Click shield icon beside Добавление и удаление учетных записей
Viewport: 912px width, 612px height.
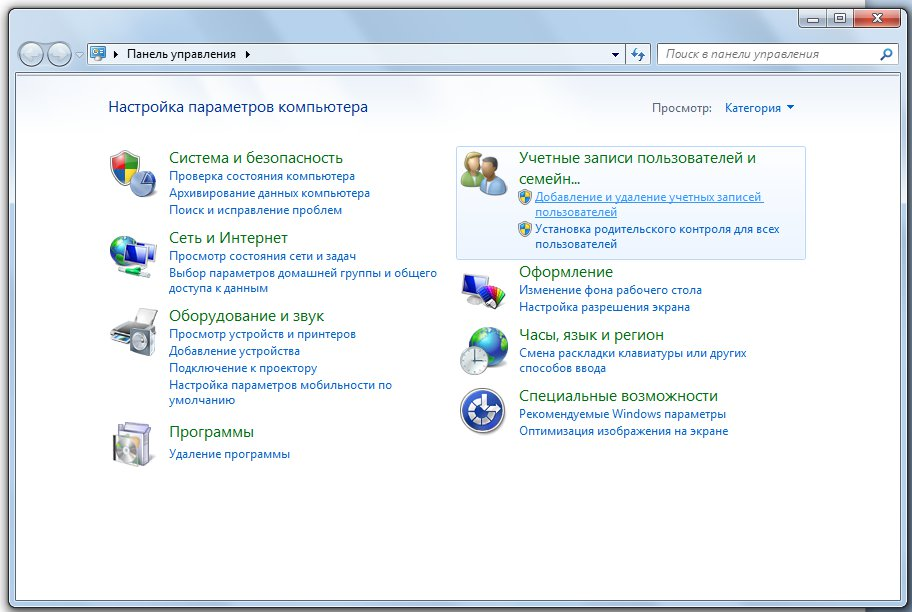pyautogui.click(x=525, y=197)
